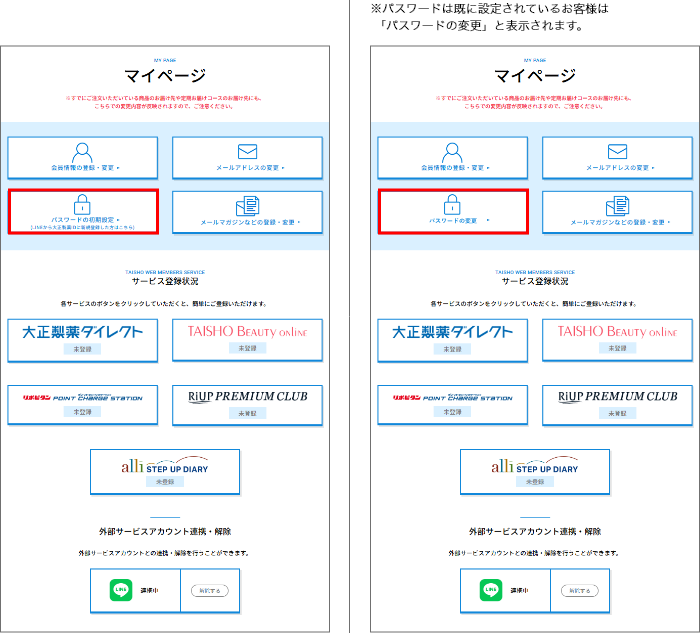Open 会員情報の登録・変更 in the right screenshot

(x=453, y=158)
